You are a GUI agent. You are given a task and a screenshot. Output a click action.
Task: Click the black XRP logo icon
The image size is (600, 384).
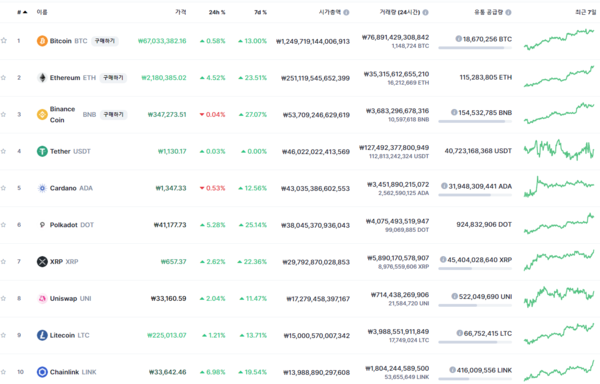point(42,262)
